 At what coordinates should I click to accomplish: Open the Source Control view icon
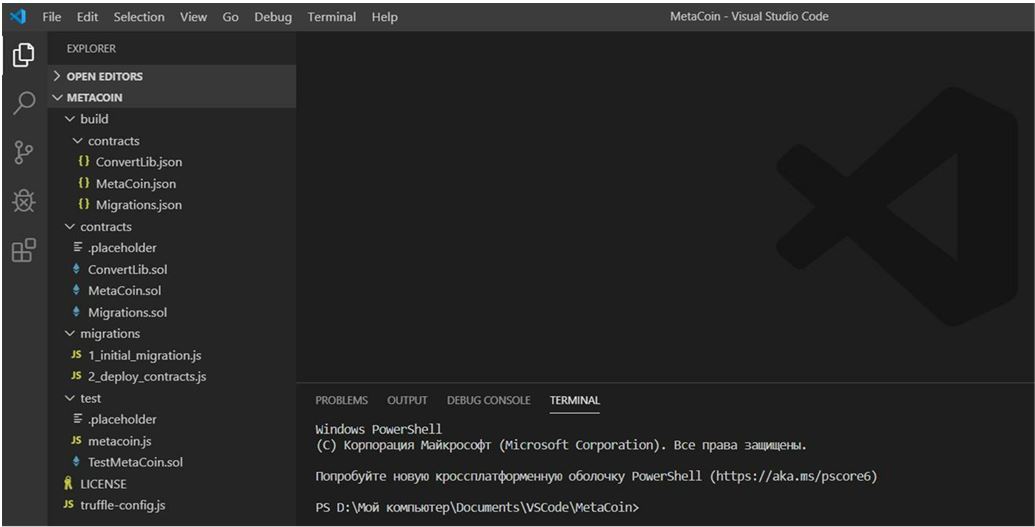(23, 152)
